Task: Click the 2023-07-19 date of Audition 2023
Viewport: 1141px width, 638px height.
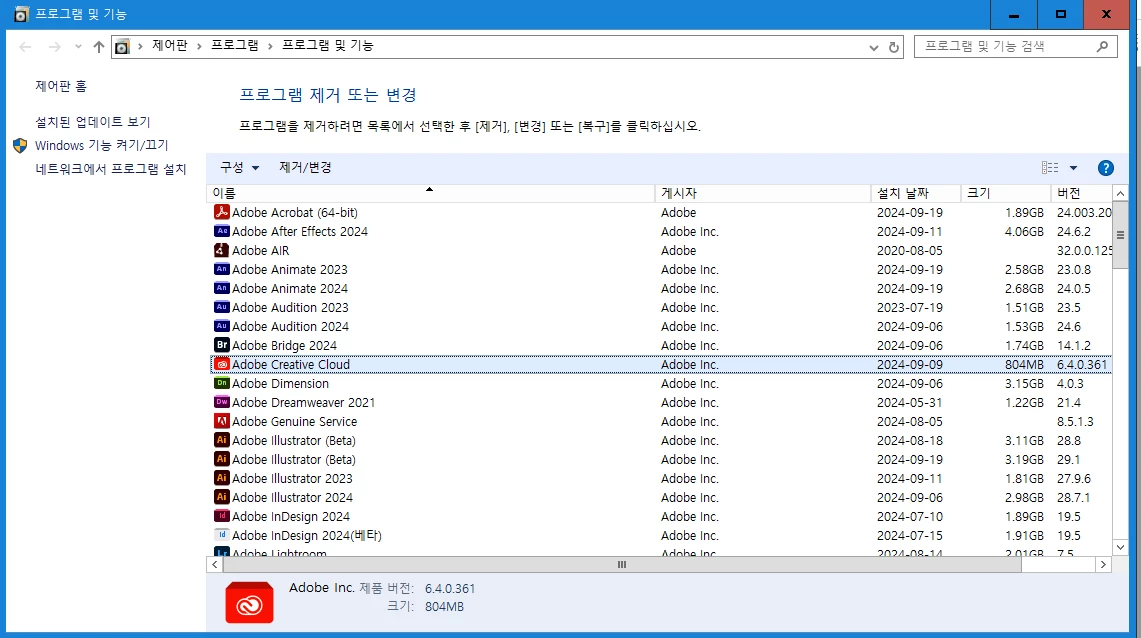Action: point(910,308)
